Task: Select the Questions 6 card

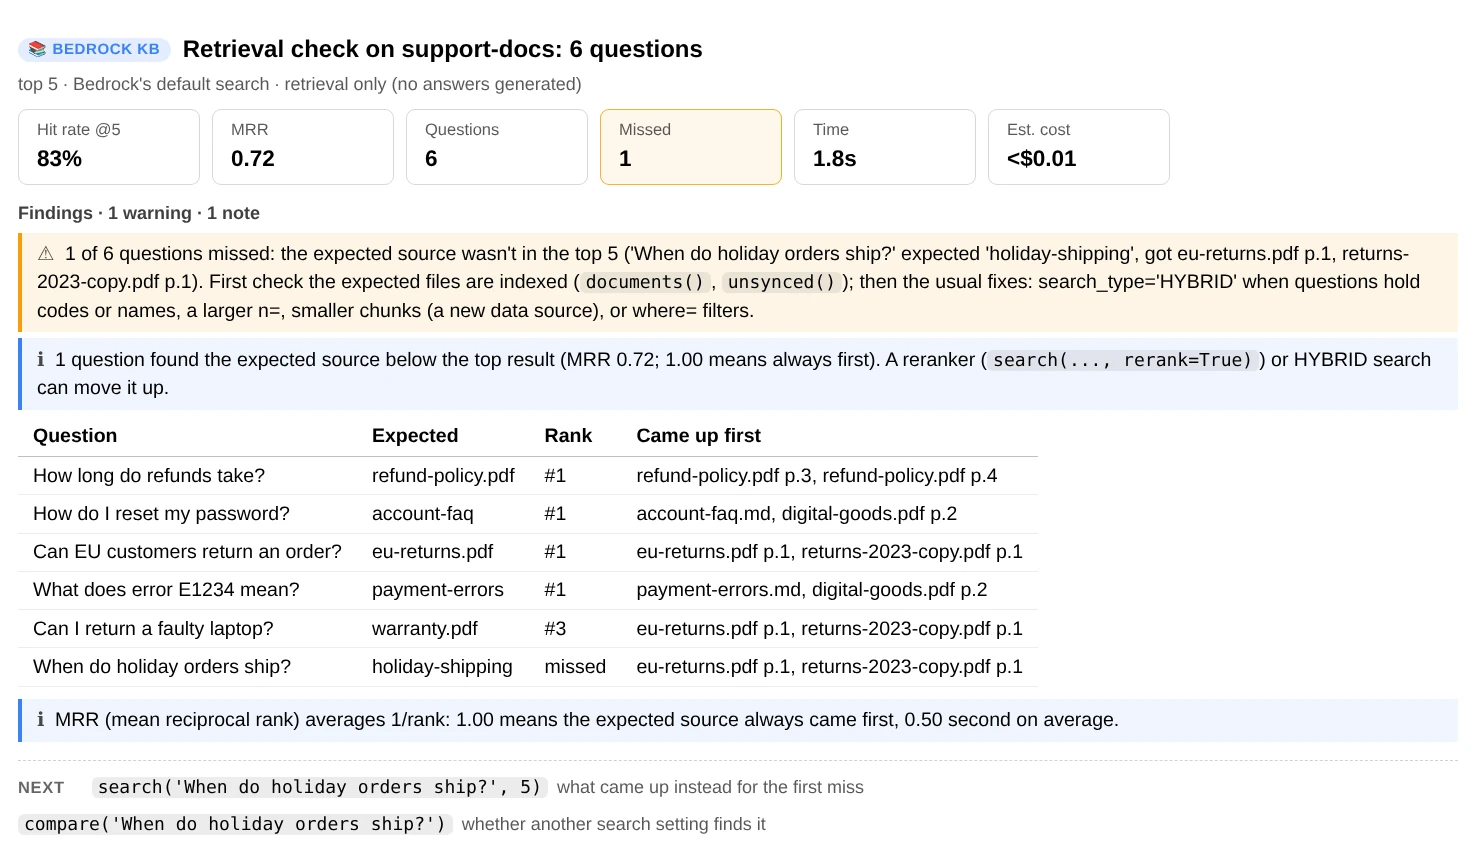Action: pyautogui.click(x=497, y=147)
